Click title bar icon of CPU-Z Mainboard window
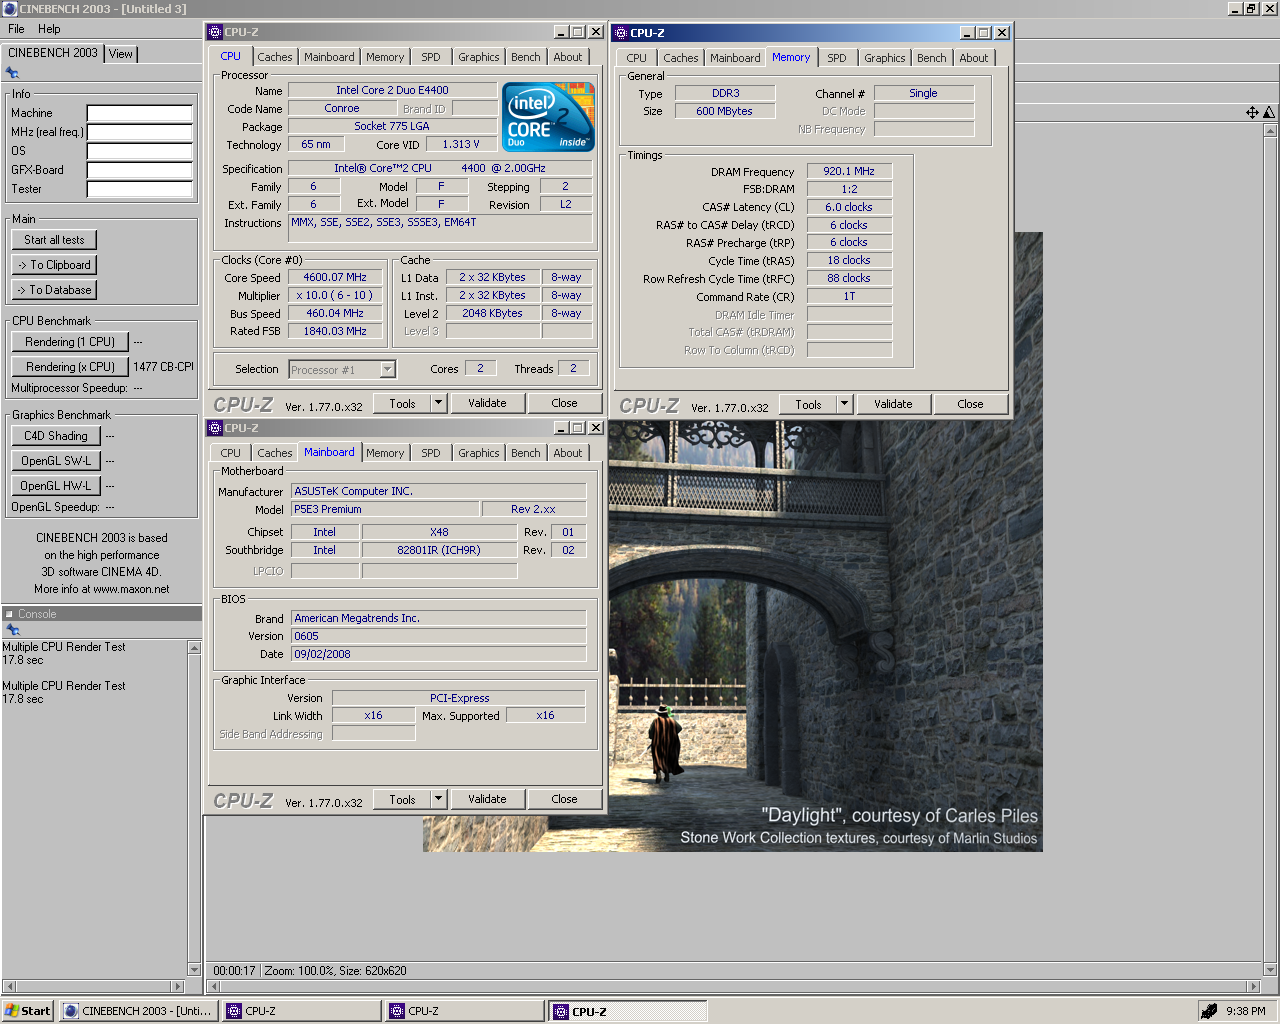 [x=215, y=428]
